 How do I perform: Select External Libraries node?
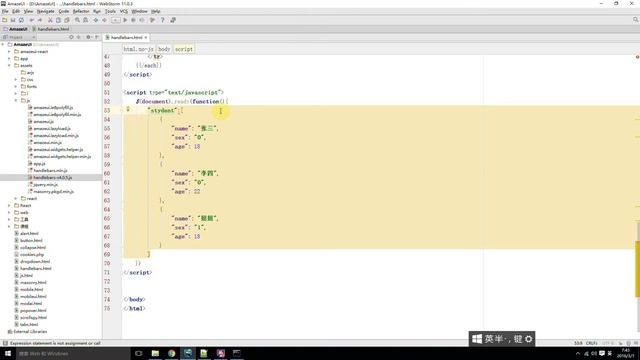click(x=30, y=331)
